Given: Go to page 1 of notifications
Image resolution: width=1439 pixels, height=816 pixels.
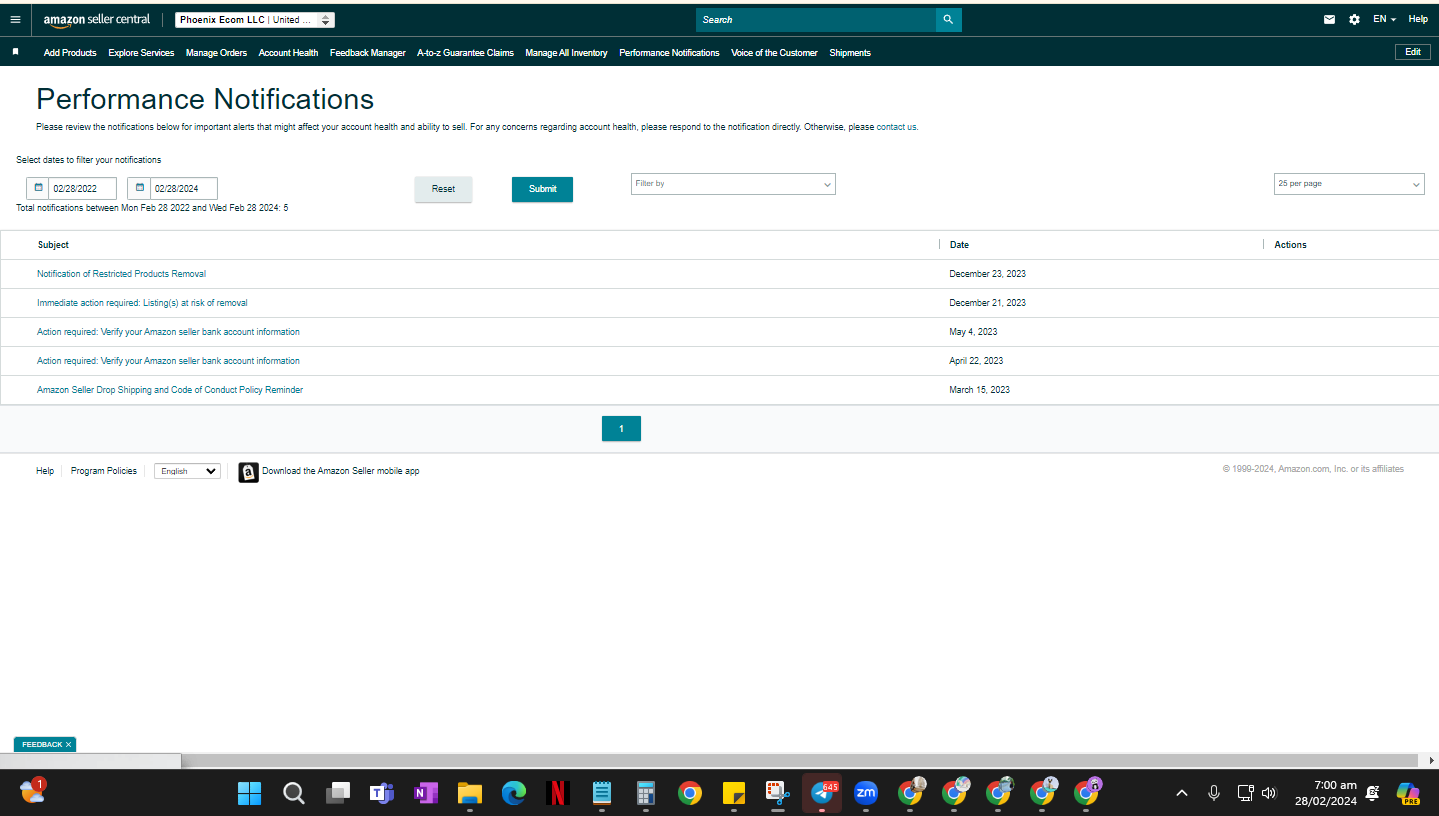Looking at the screenshot, I should pyautogui.click(x=621, y=429).
